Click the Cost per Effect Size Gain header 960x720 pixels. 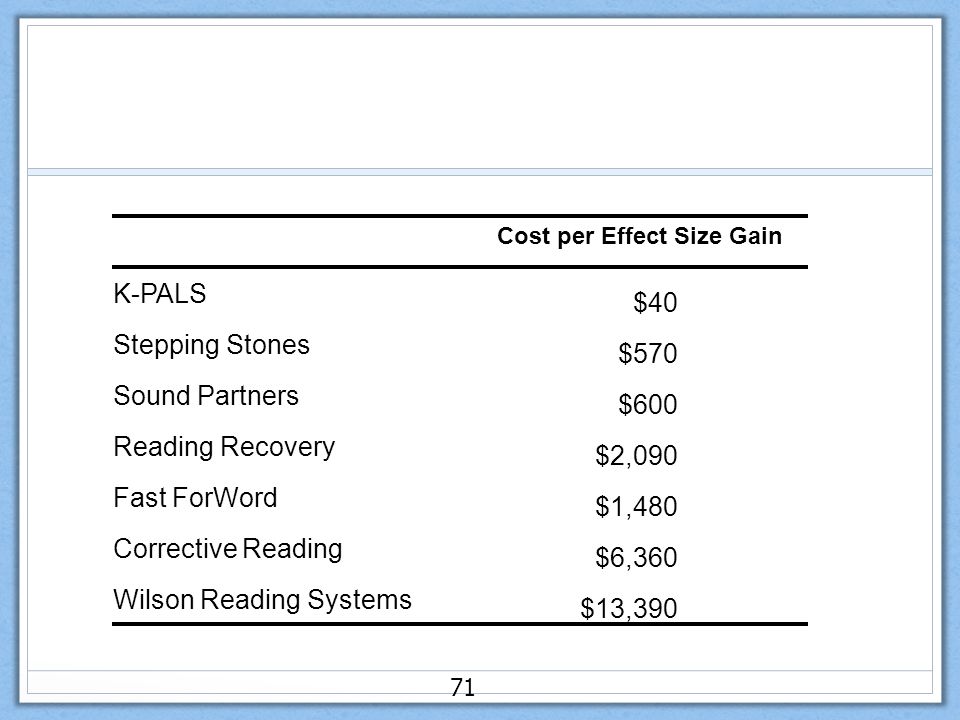pyautogui.click(x=639, y=237)
